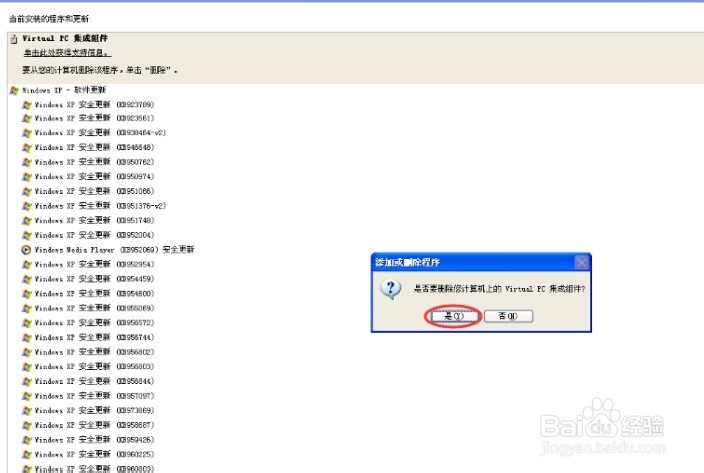Click icon of security update KB938464-v2

coord(27,133)
